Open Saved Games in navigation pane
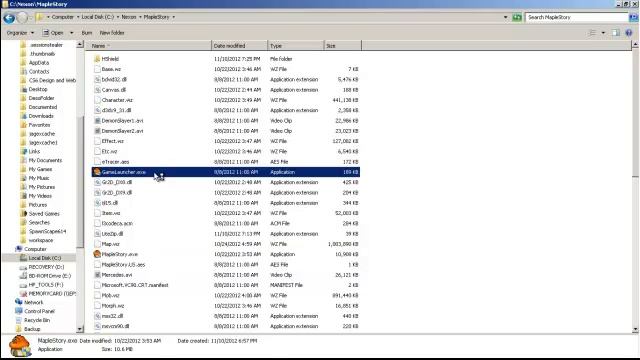 point(44,213)
